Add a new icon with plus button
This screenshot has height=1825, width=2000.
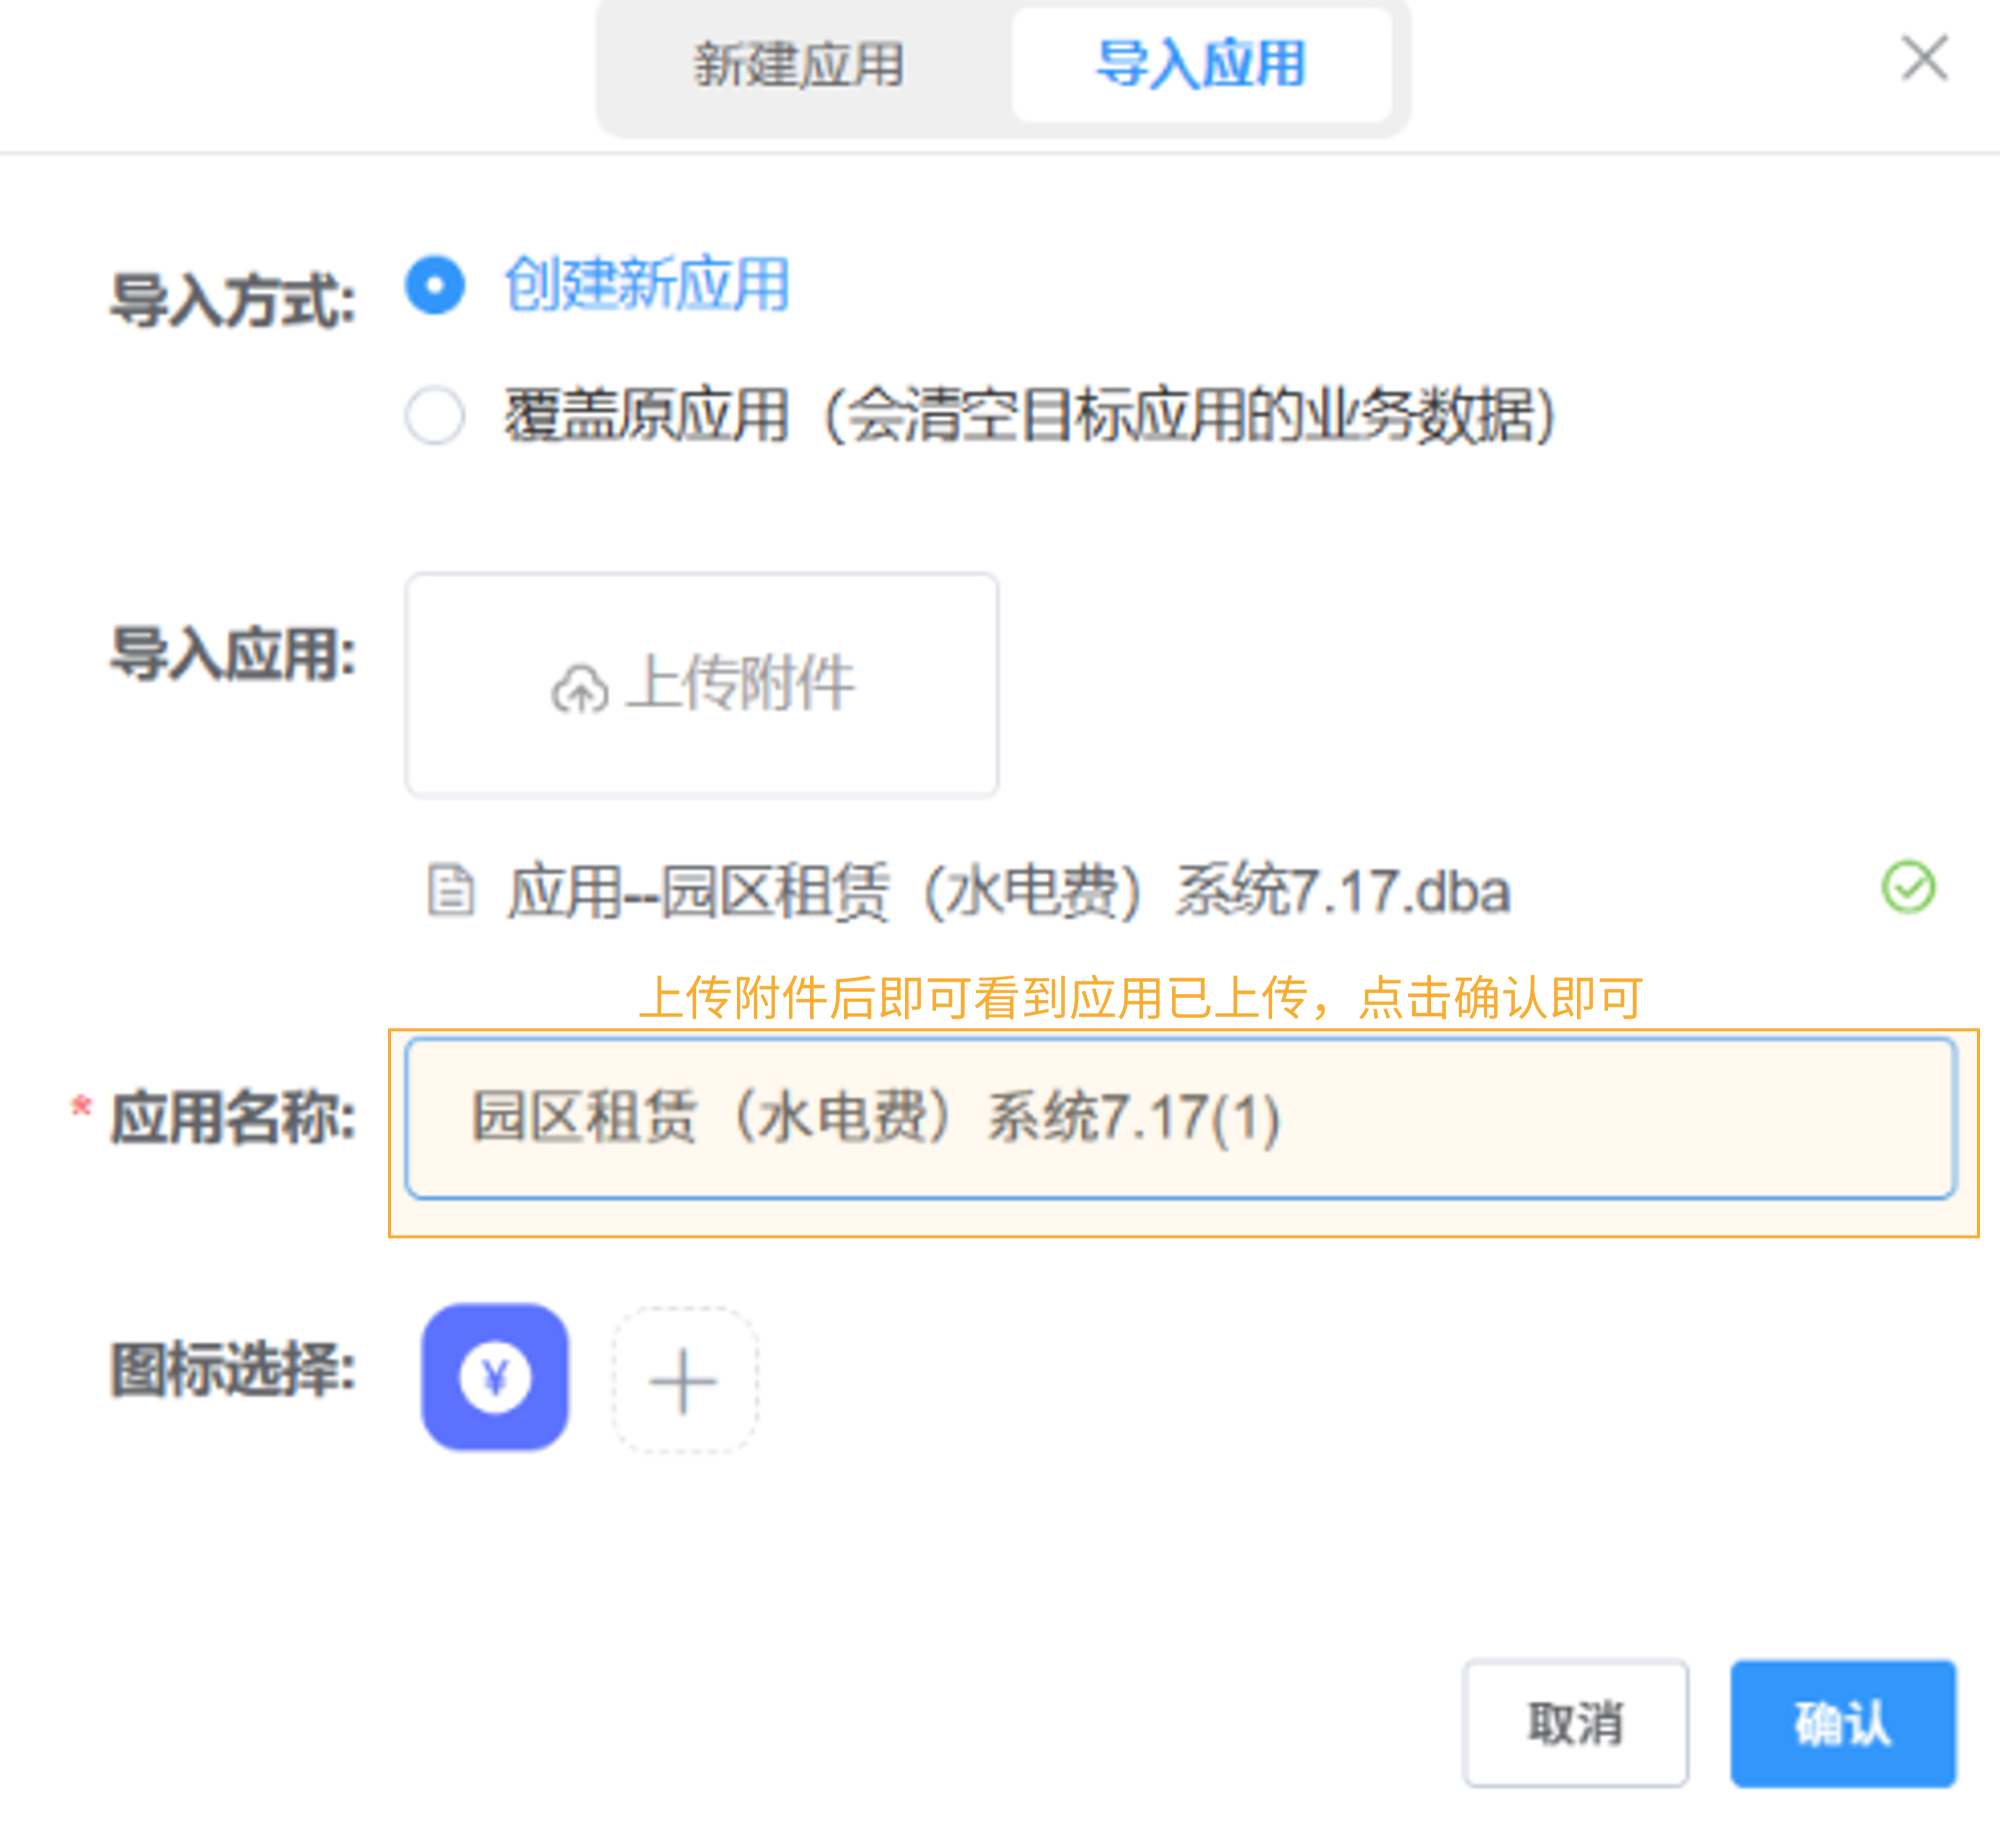click(x=684, y=1380)
